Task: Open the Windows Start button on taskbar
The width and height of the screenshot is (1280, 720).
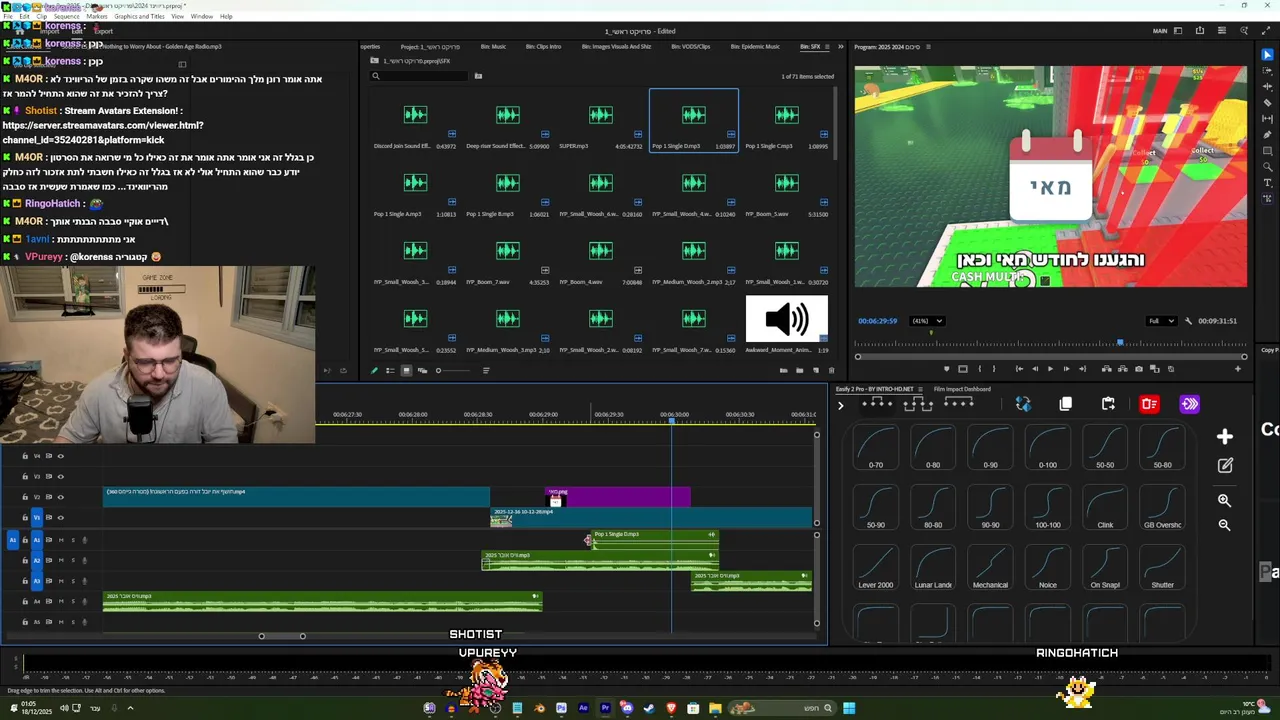Action: (x=849, y=708)
